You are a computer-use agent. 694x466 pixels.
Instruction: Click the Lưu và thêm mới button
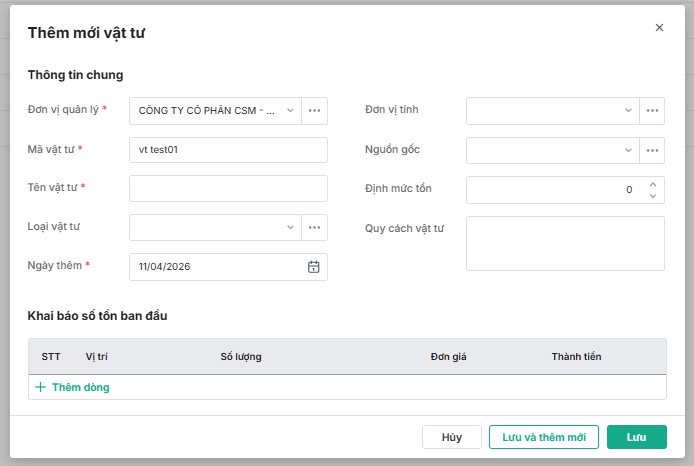543,437
